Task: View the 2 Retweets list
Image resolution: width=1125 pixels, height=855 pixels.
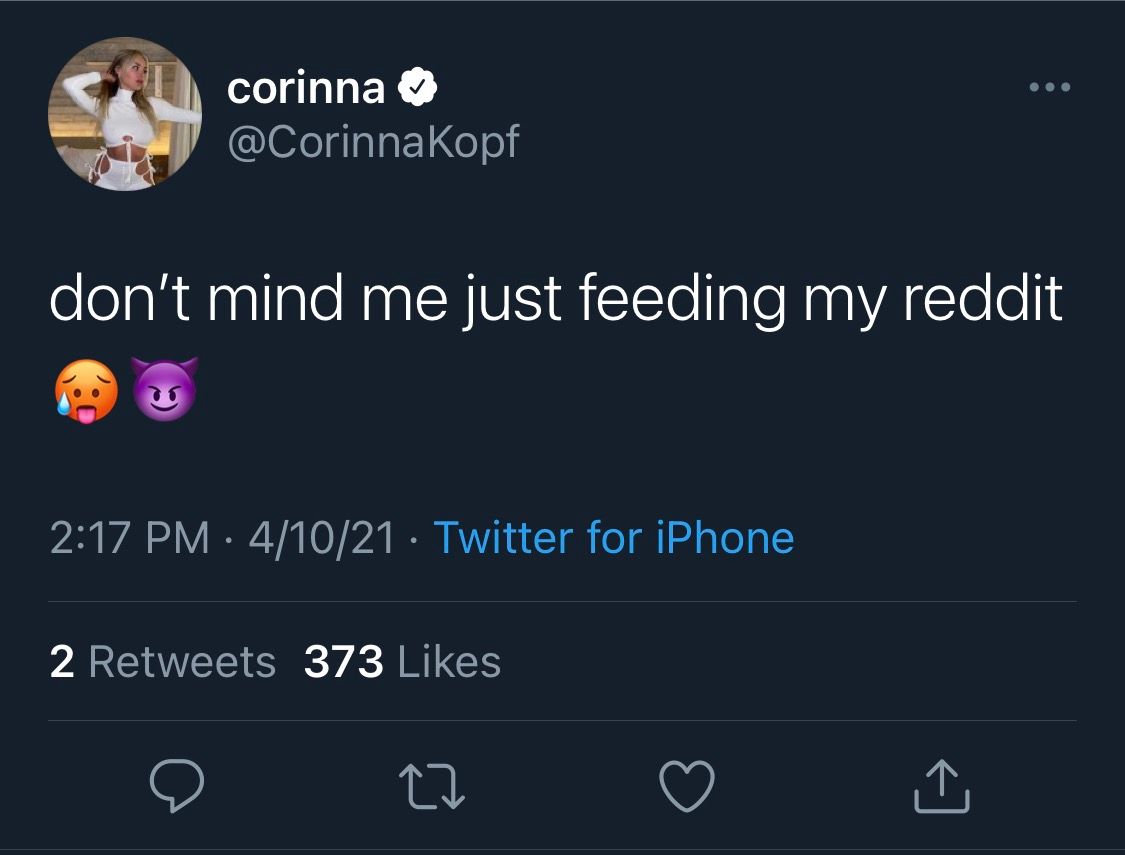Action: pos(162,661)
